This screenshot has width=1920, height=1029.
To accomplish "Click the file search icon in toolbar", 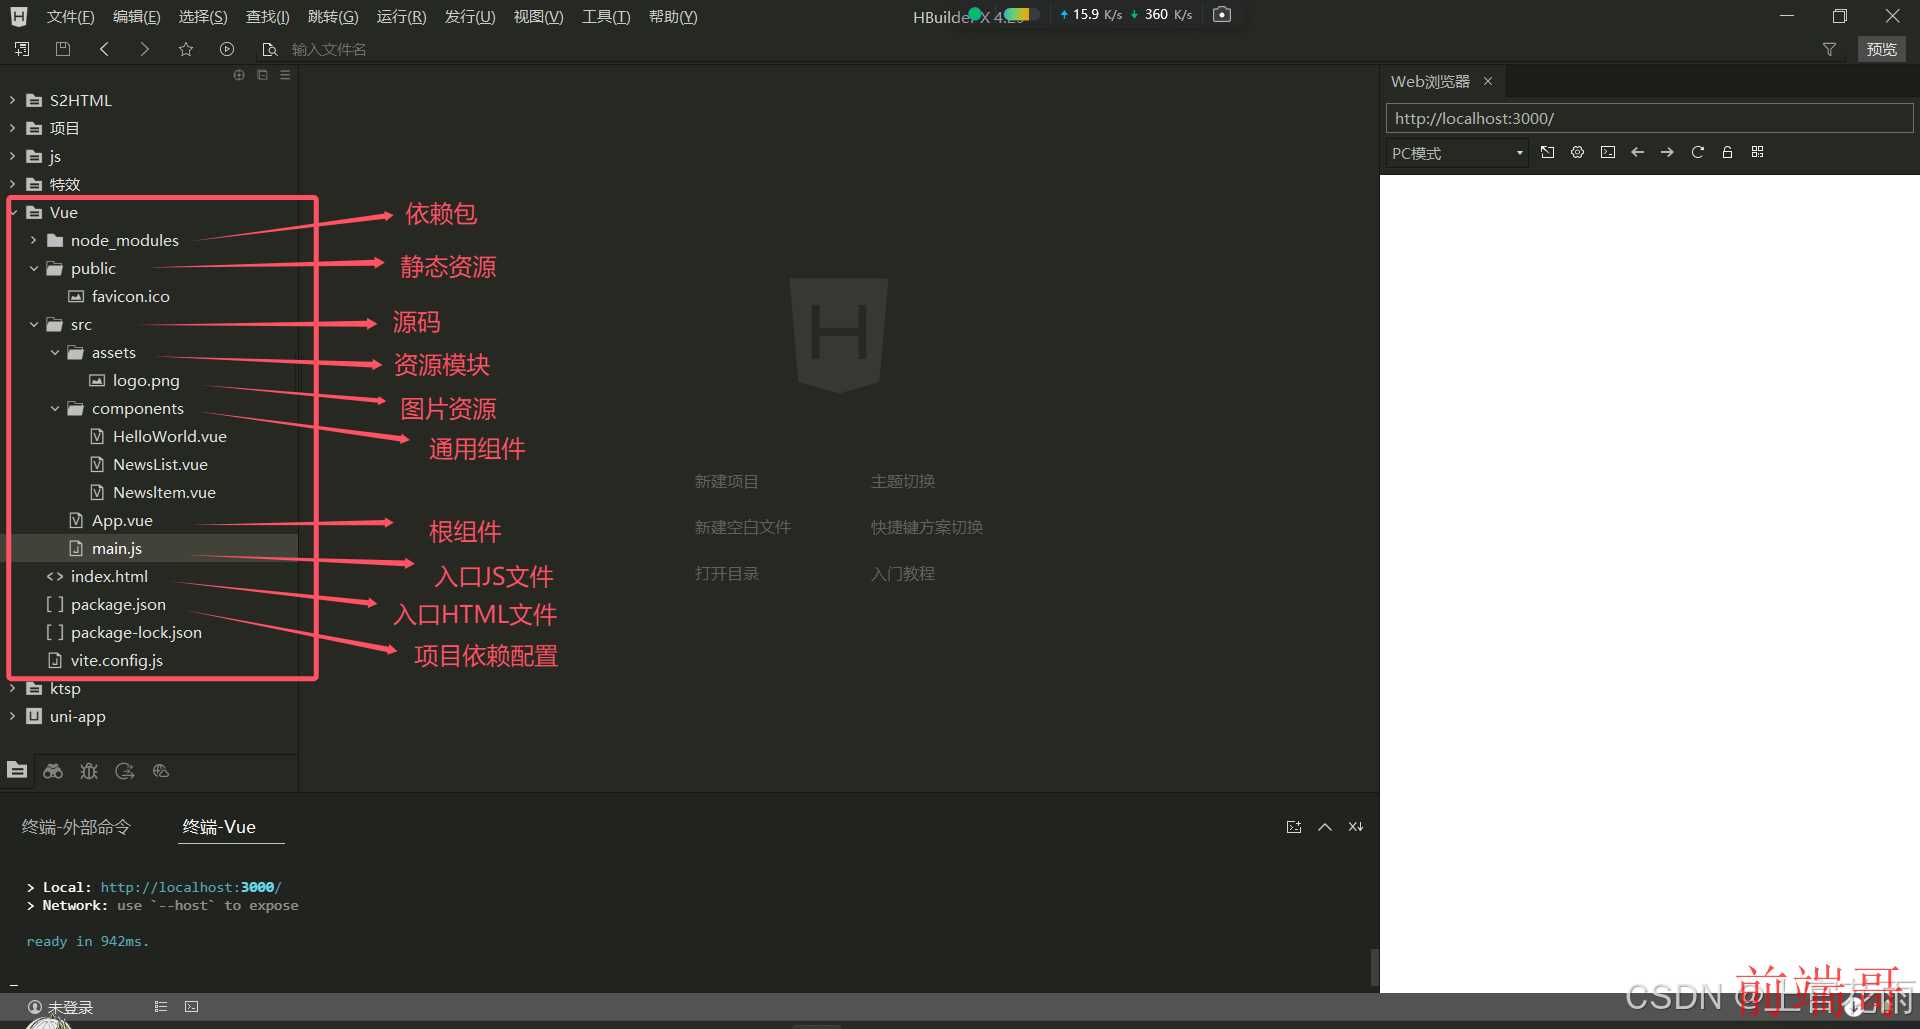I will click(x=269, y=49).
